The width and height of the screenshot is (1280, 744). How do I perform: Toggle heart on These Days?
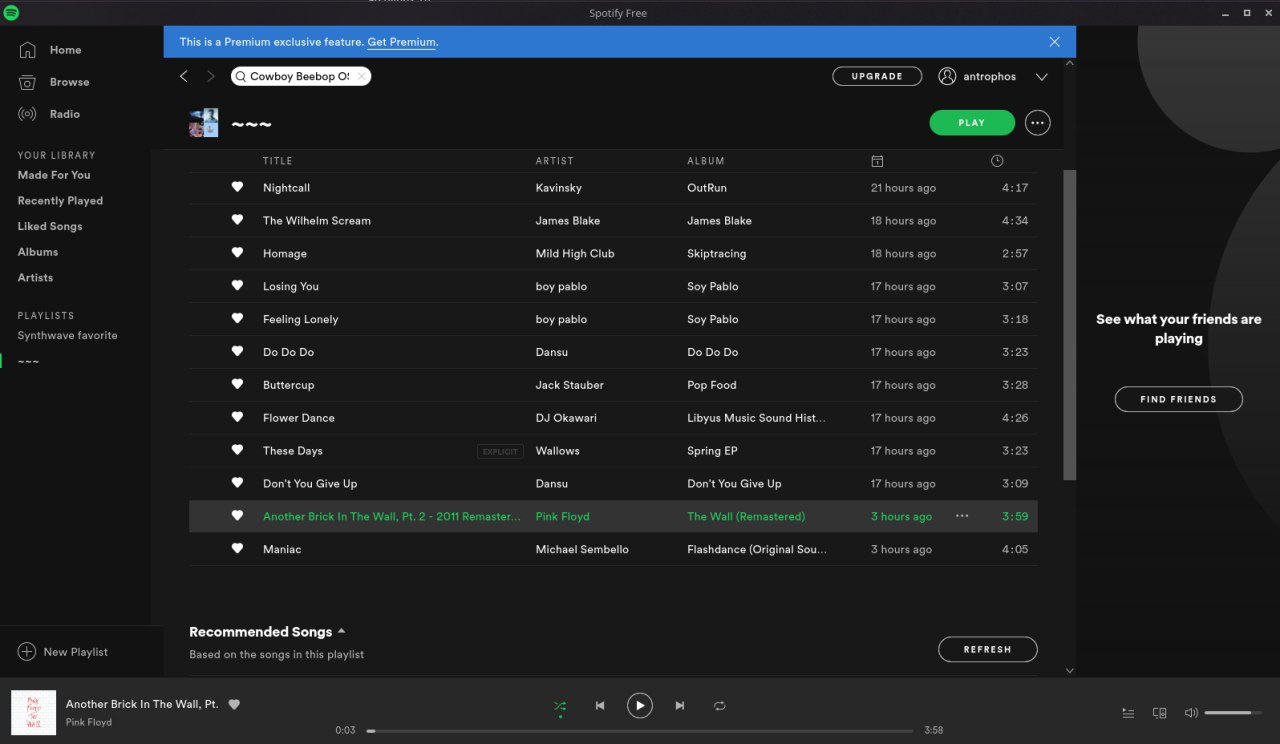237,450
